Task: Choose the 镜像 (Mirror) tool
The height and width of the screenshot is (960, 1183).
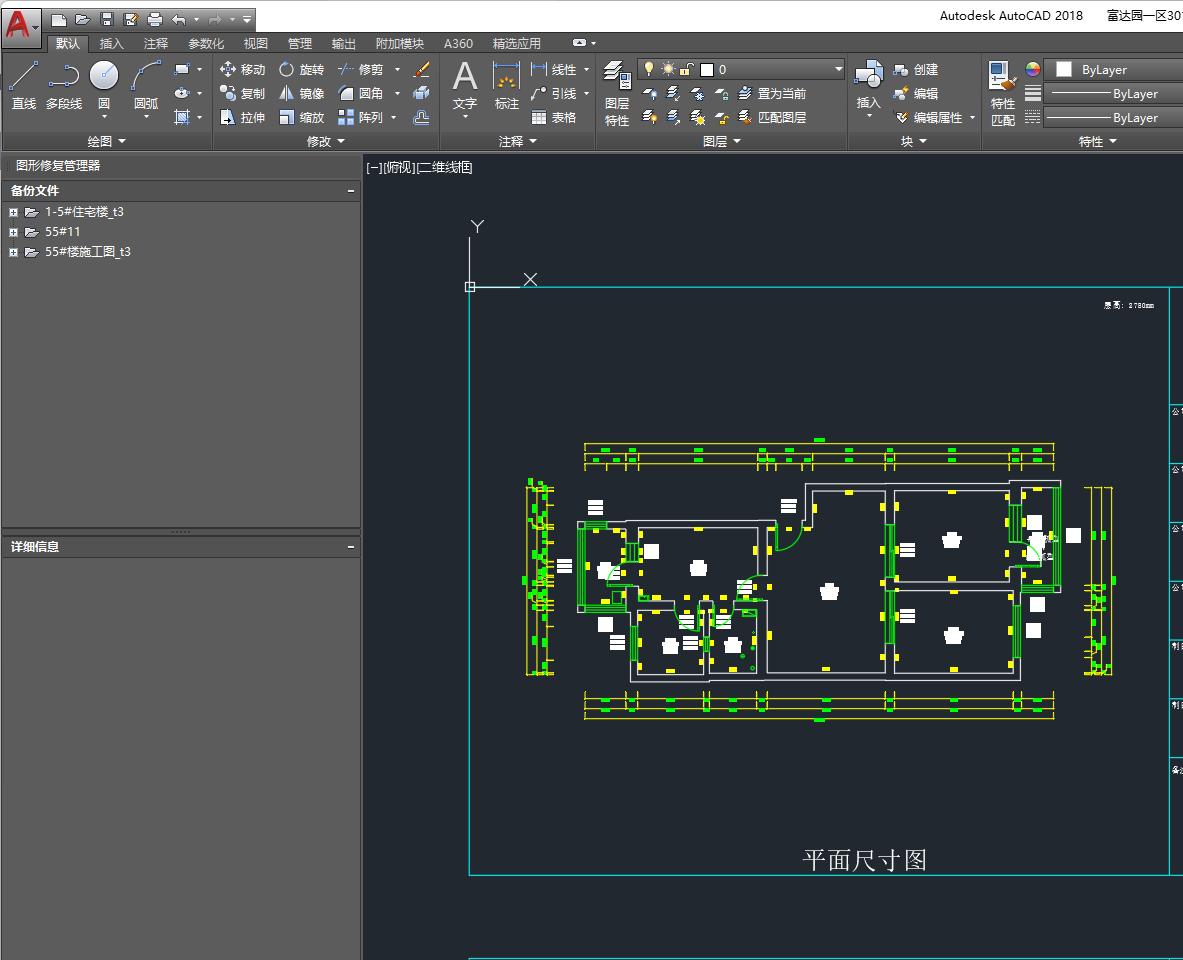Action: (x=301, y=93)
